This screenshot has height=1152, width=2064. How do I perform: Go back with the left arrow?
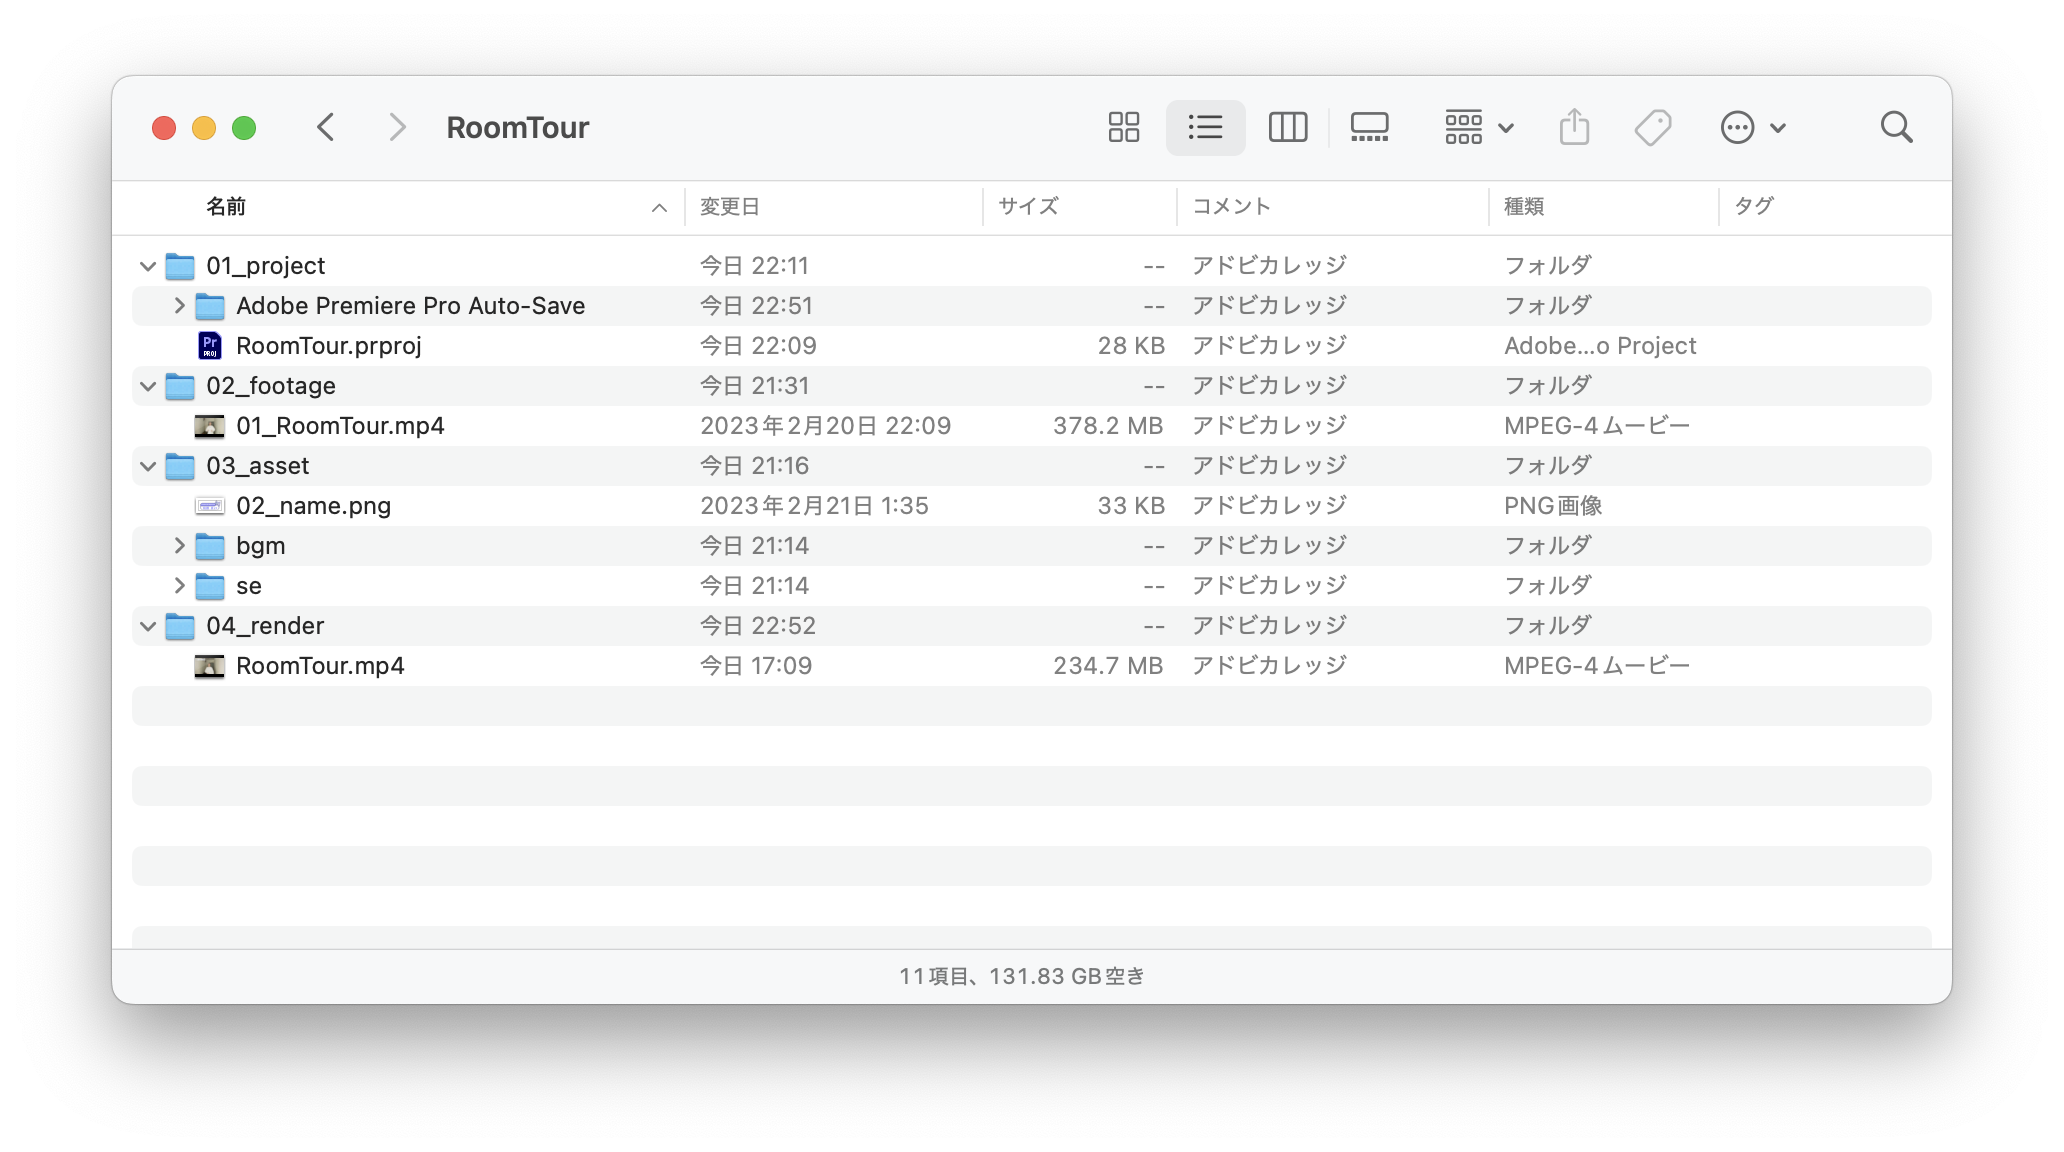pos(325,127)
